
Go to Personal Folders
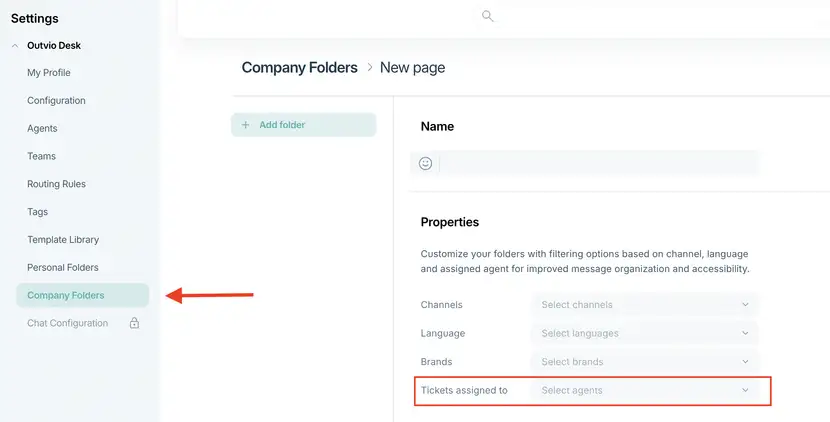(63, 267)
